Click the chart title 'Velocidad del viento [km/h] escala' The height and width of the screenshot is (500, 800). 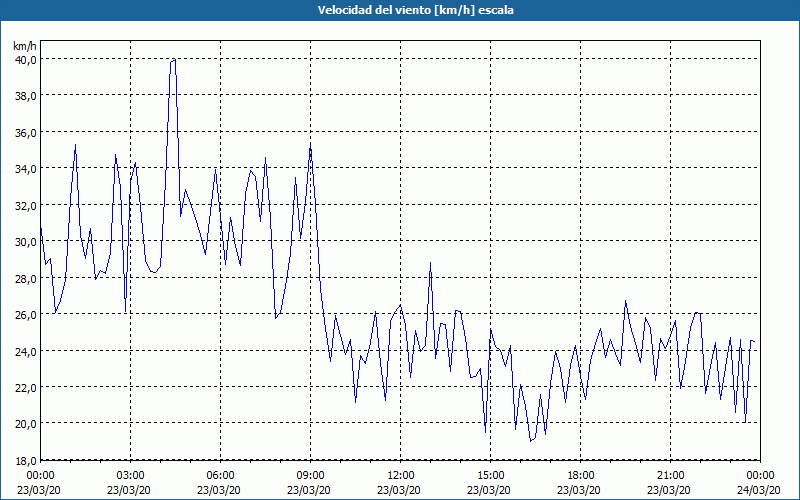[415, 10]
